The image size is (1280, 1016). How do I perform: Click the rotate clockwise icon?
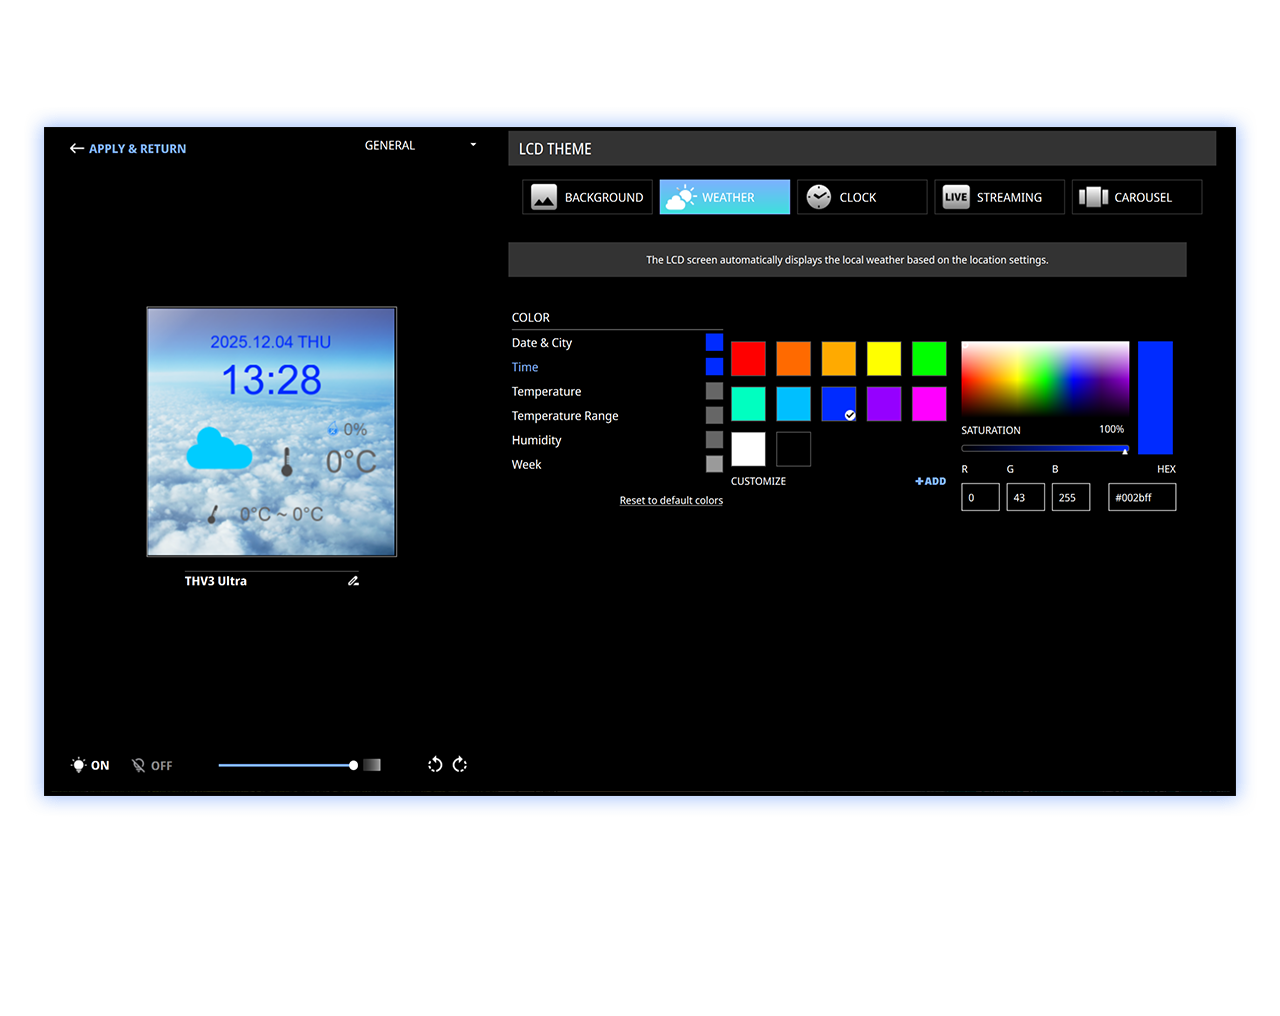460,765
